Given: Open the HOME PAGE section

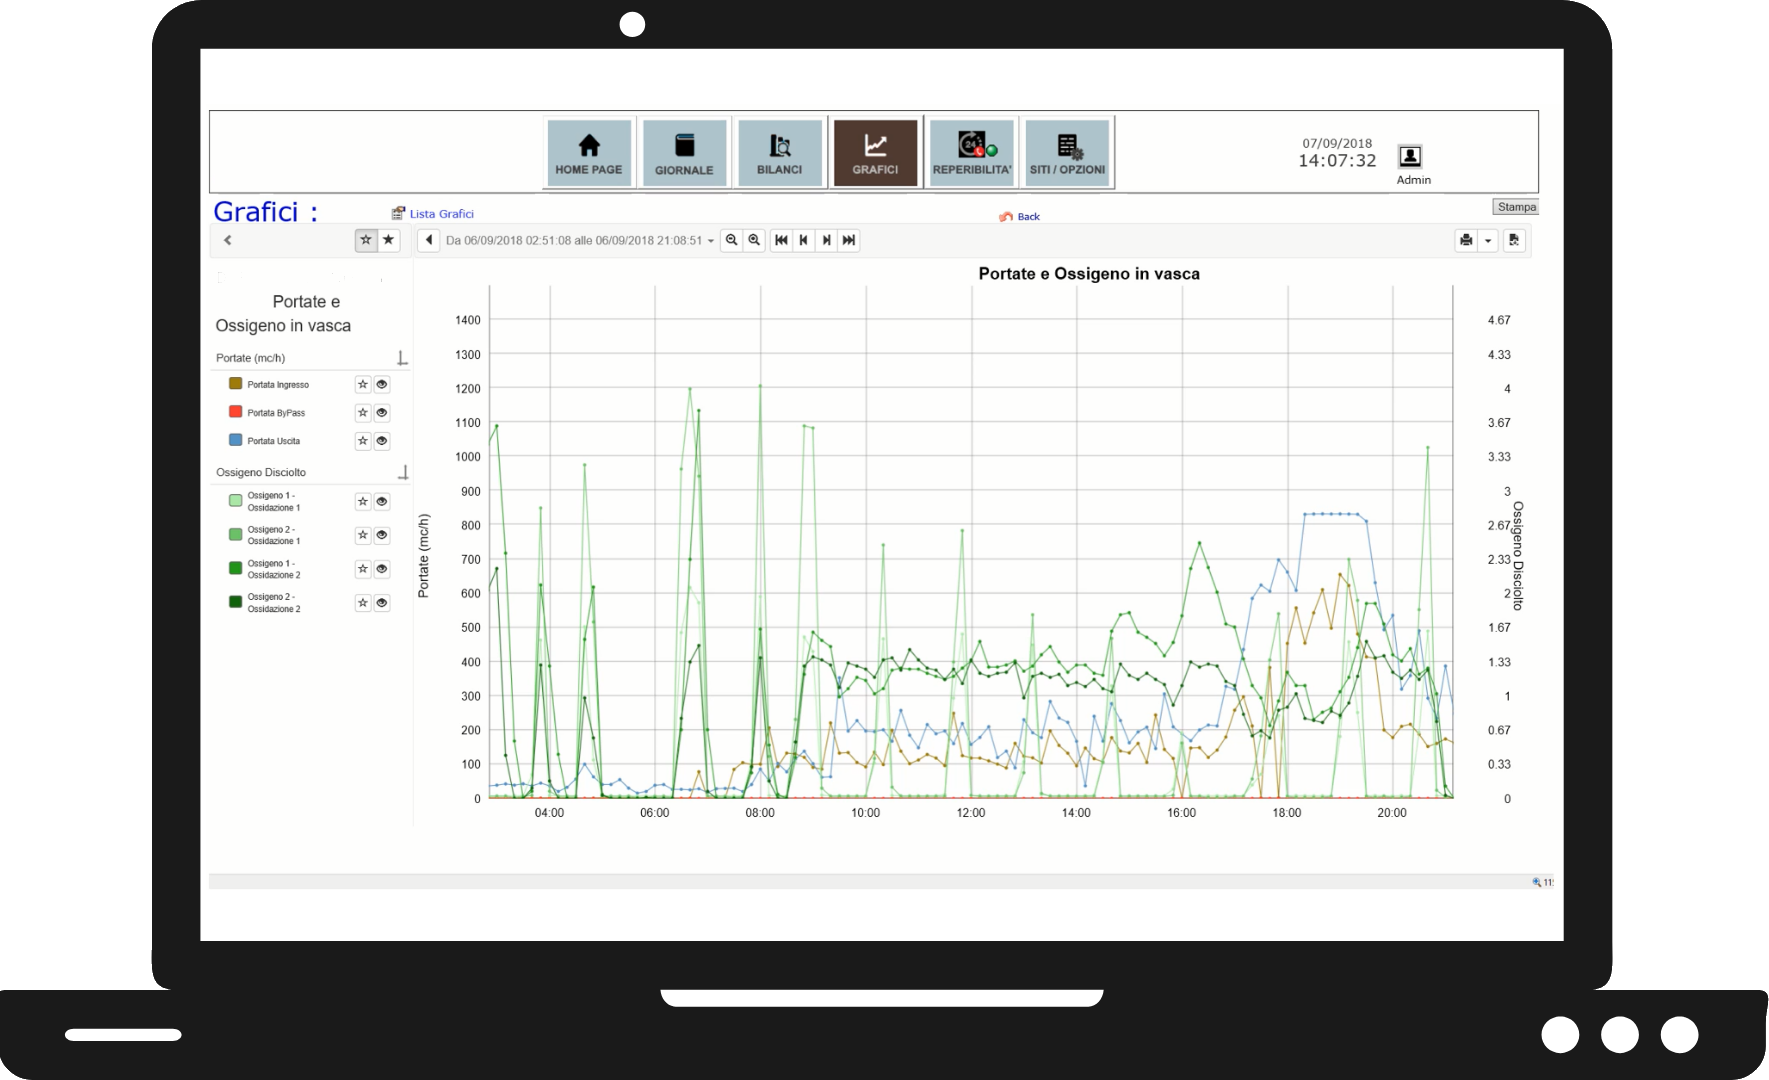Looking at the screenshot, I should pos(589,152).
